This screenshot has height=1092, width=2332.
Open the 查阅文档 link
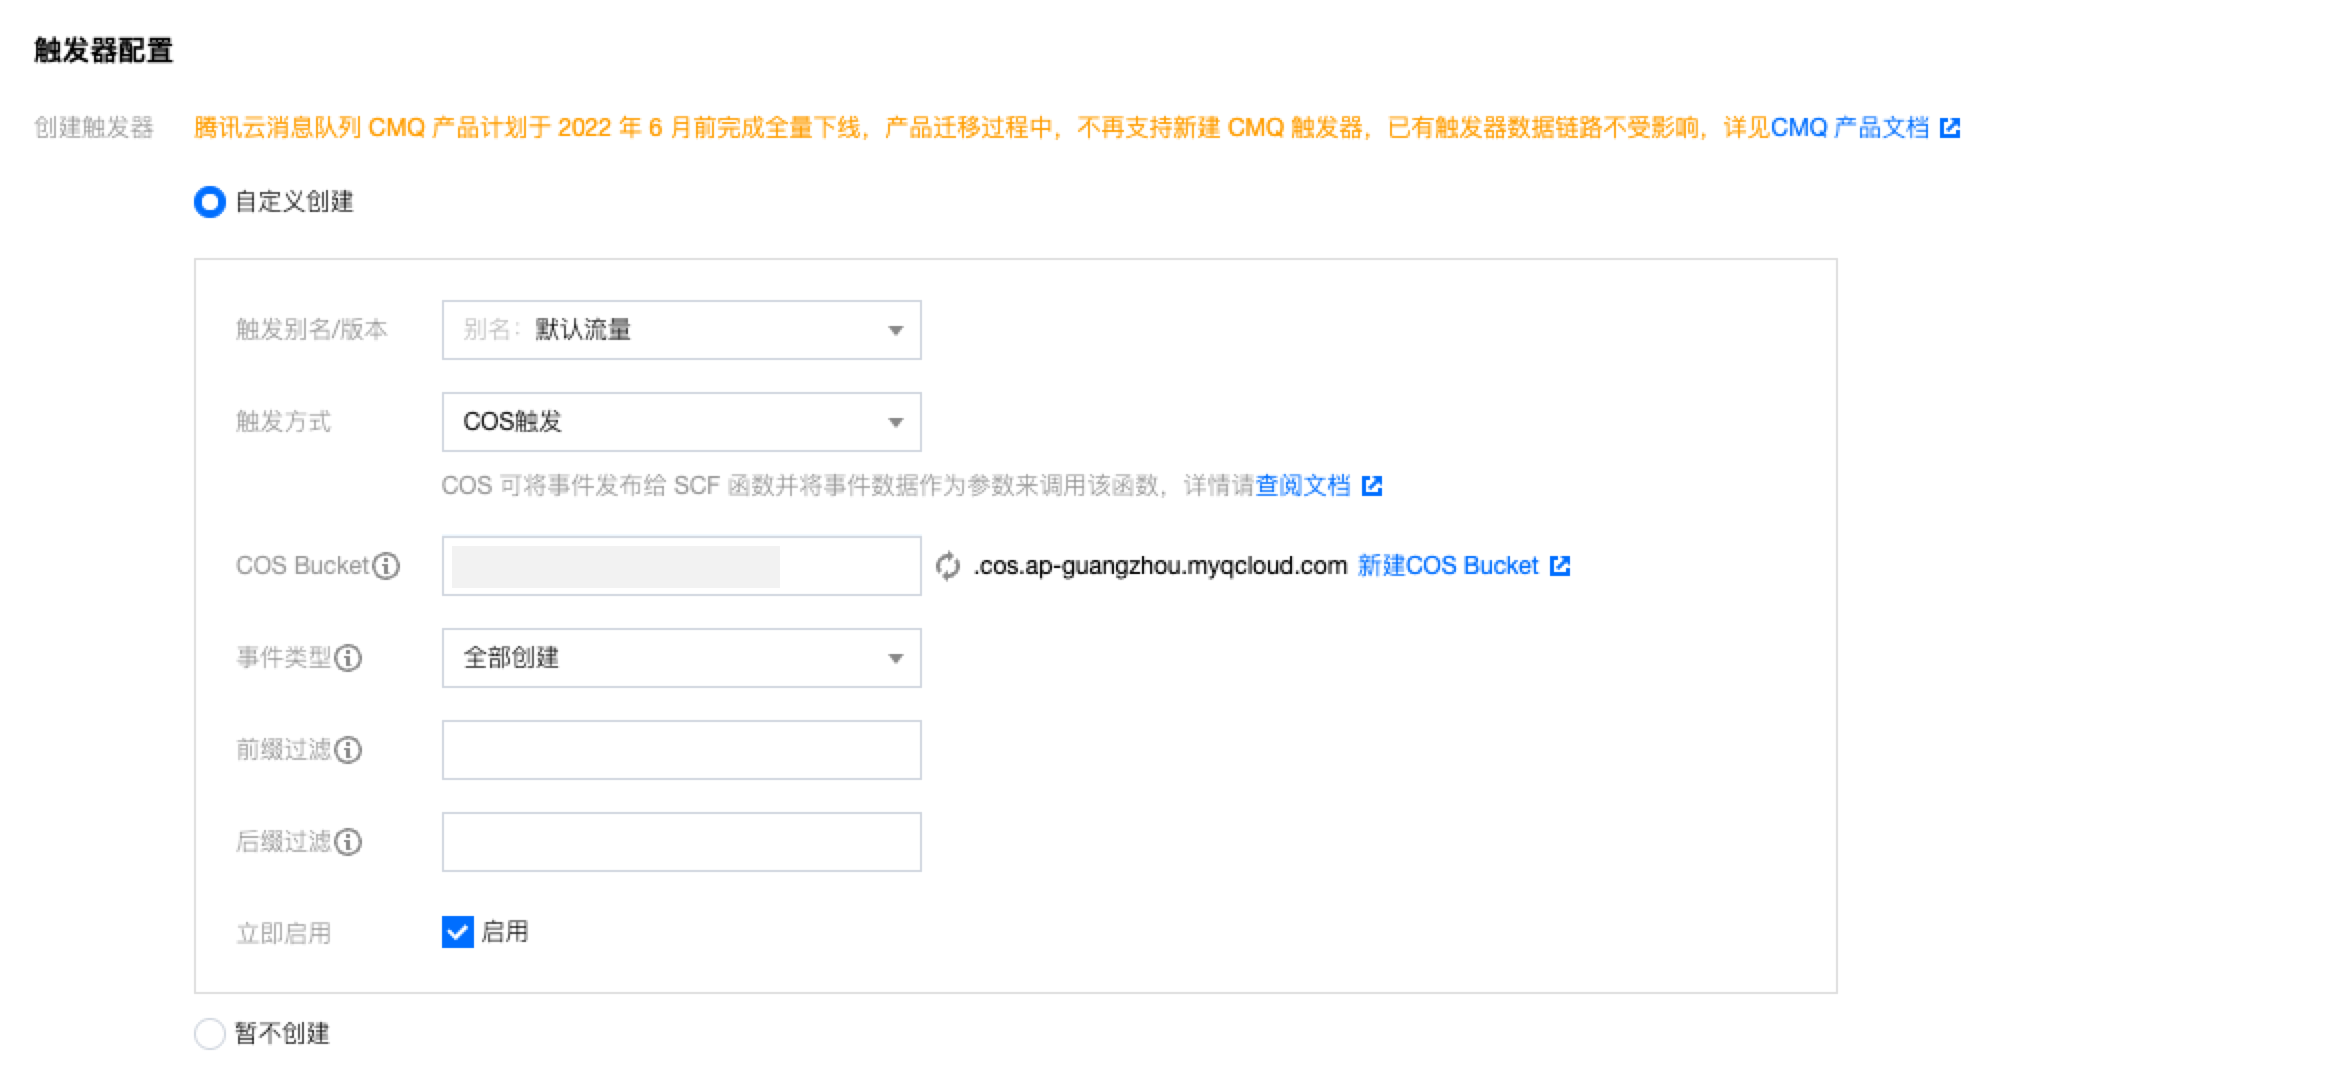pos(1302,486)
